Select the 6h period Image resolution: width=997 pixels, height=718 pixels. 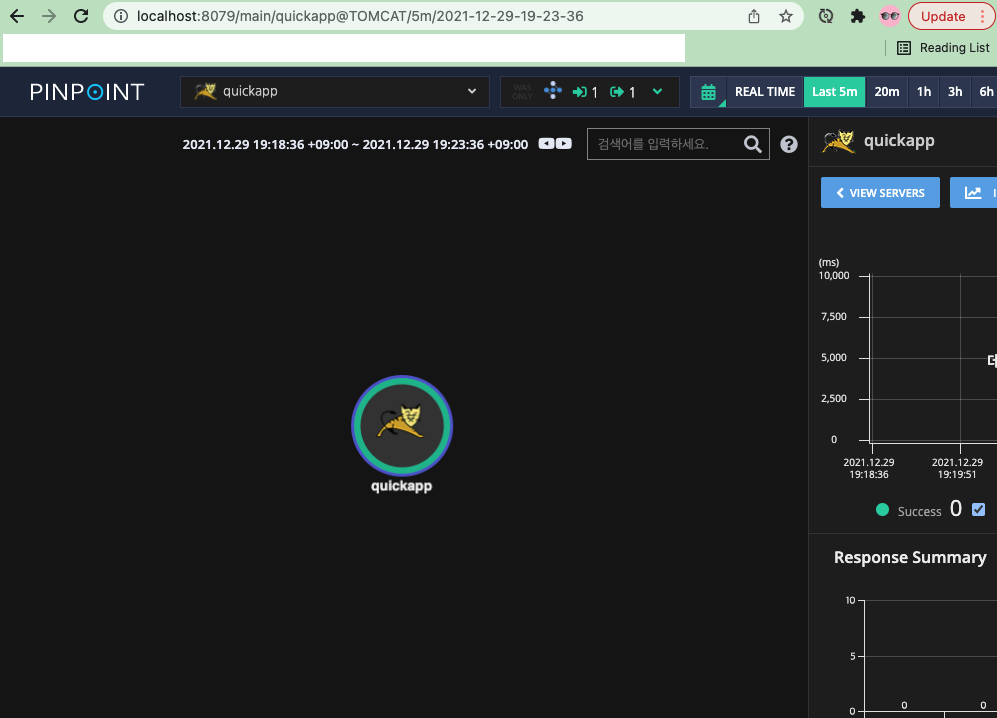tap(985, 92)
